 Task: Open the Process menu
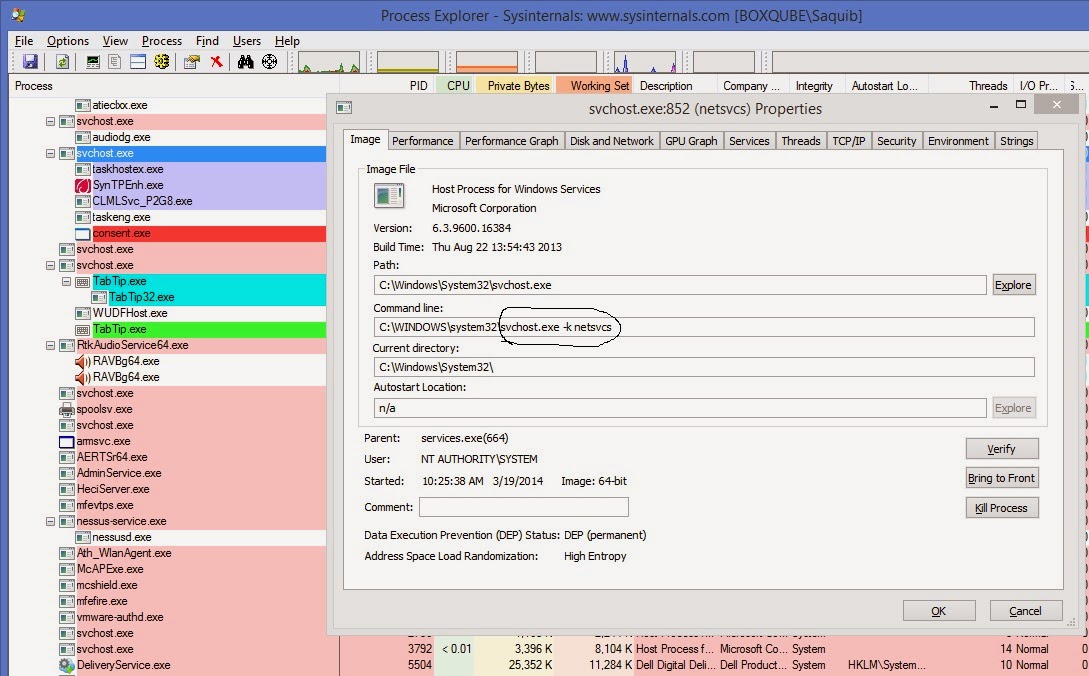[161, 41]
